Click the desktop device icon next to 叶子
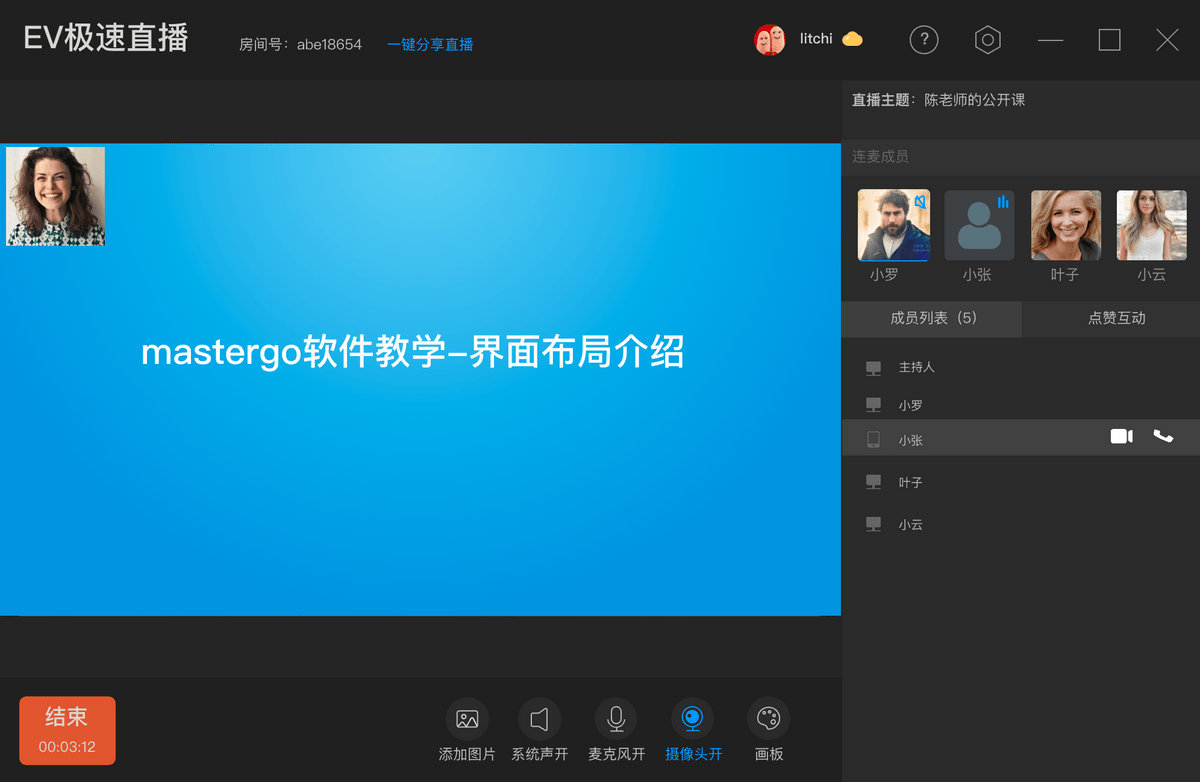Viewport: 1200px width, 782px height. coord(873,482)
